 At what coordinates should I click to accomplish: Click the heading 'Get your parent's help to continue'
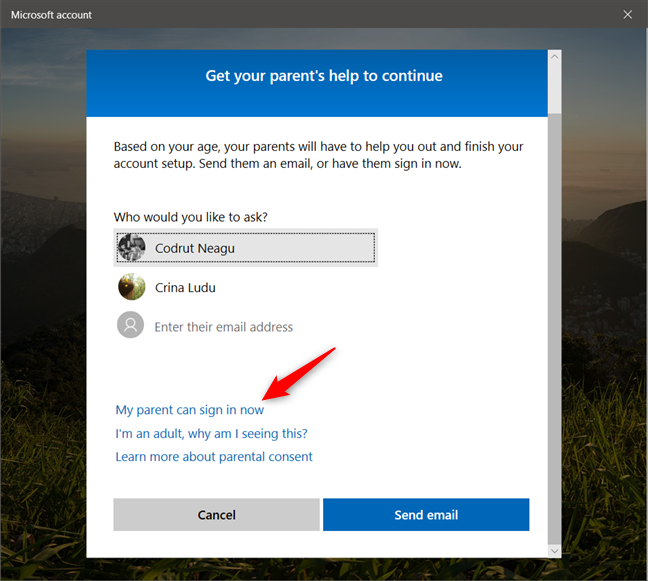324,76
